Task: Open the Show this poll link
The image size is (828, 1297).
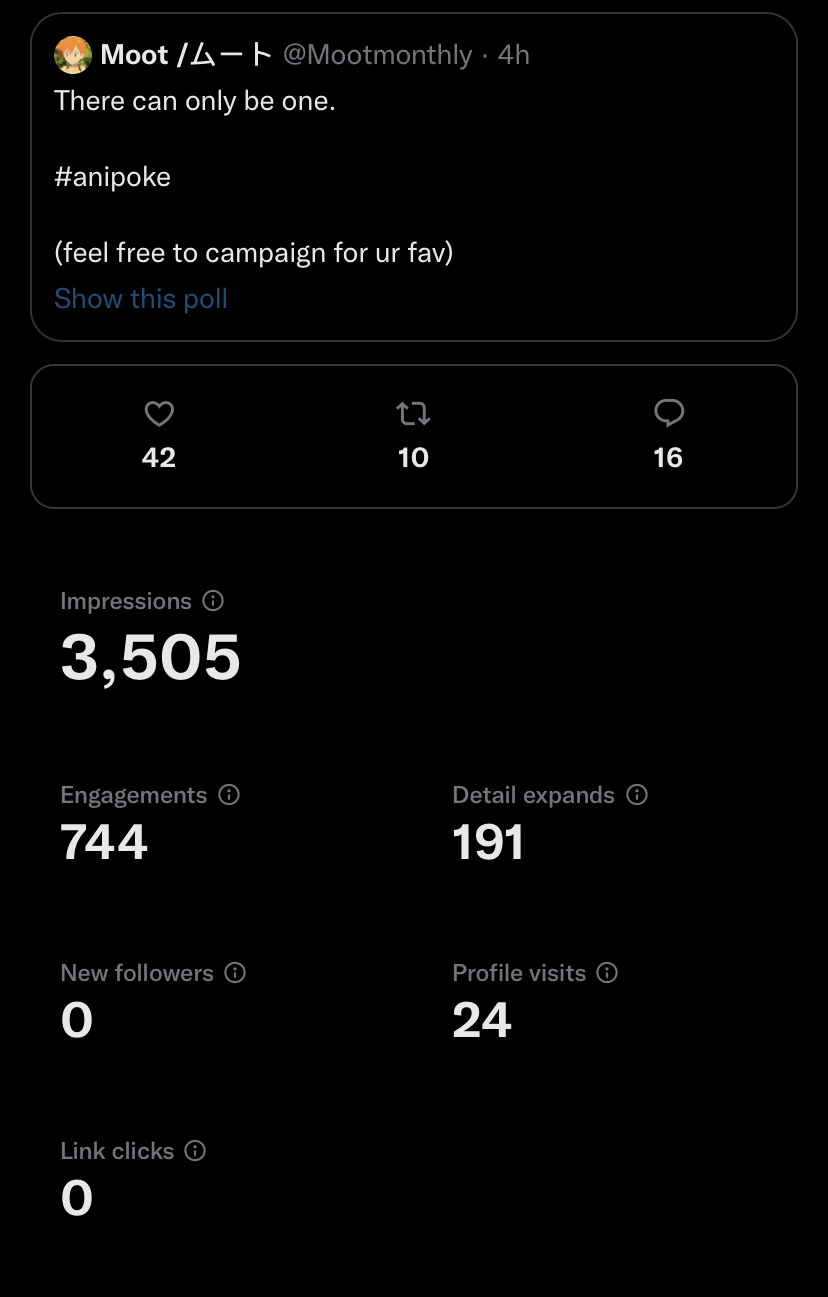Action: point(141,299)
